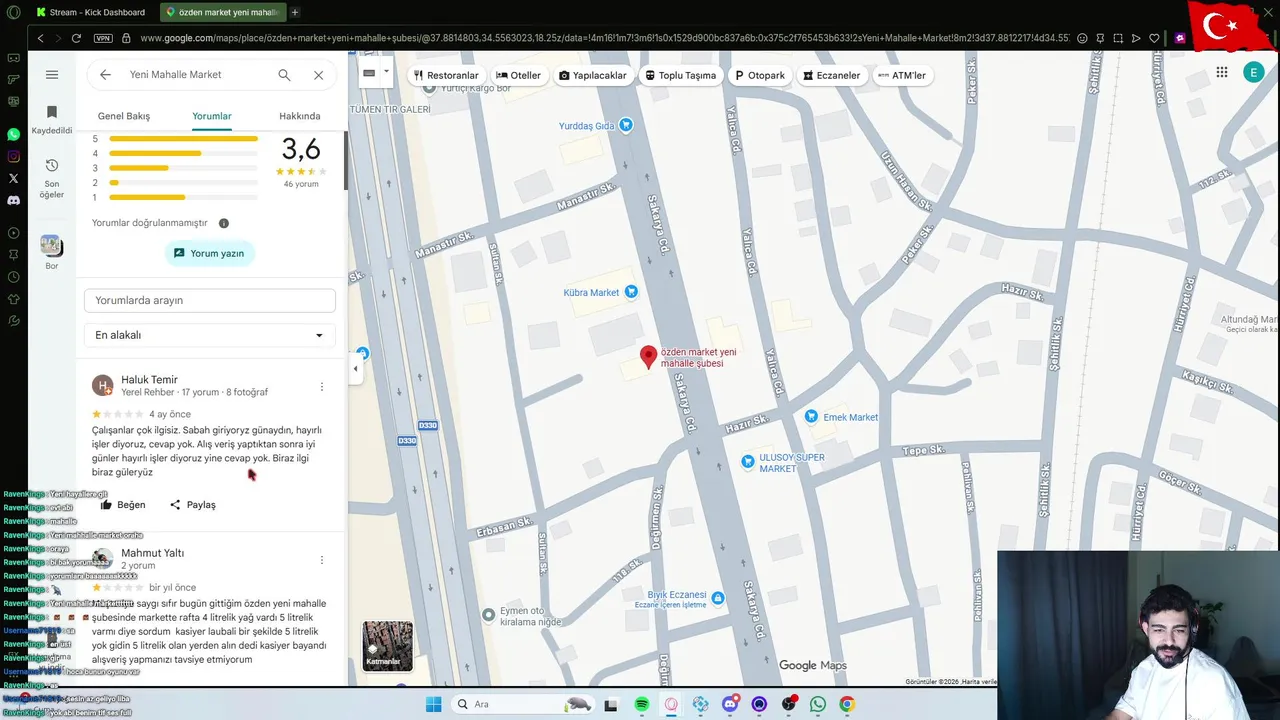Click the Yorum yazın button

tap(210, 253)
